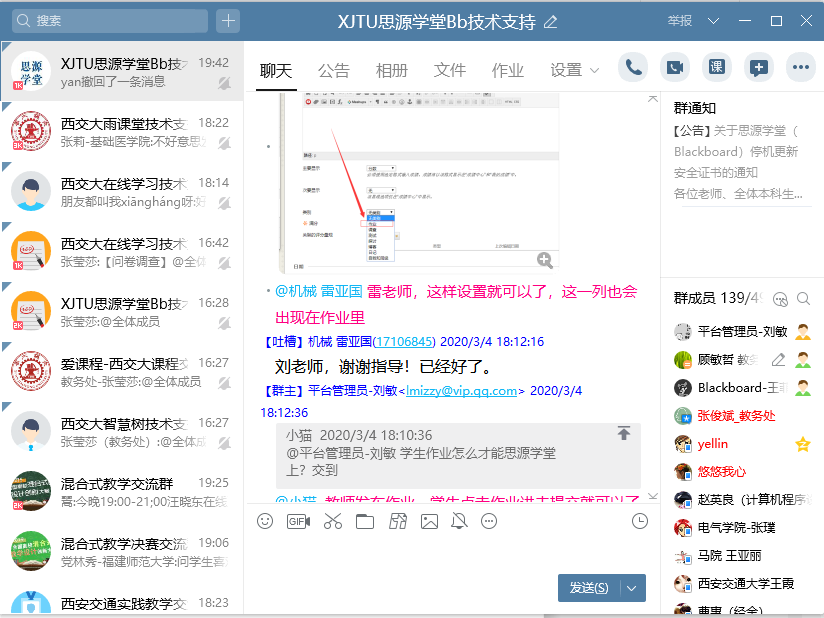Open message history clock icon
The height and width of the screenshot is (618, 824).
(640, 521)
